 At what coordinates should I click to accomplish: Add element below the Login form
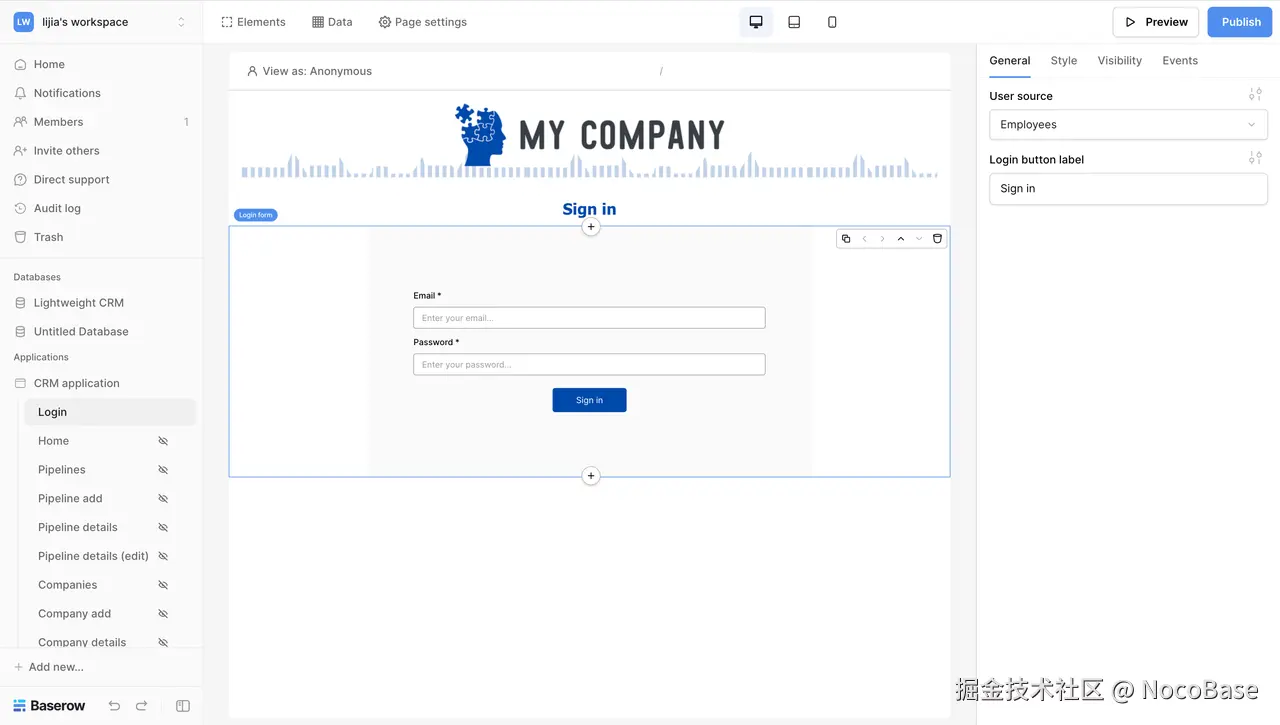pos(591,476)
